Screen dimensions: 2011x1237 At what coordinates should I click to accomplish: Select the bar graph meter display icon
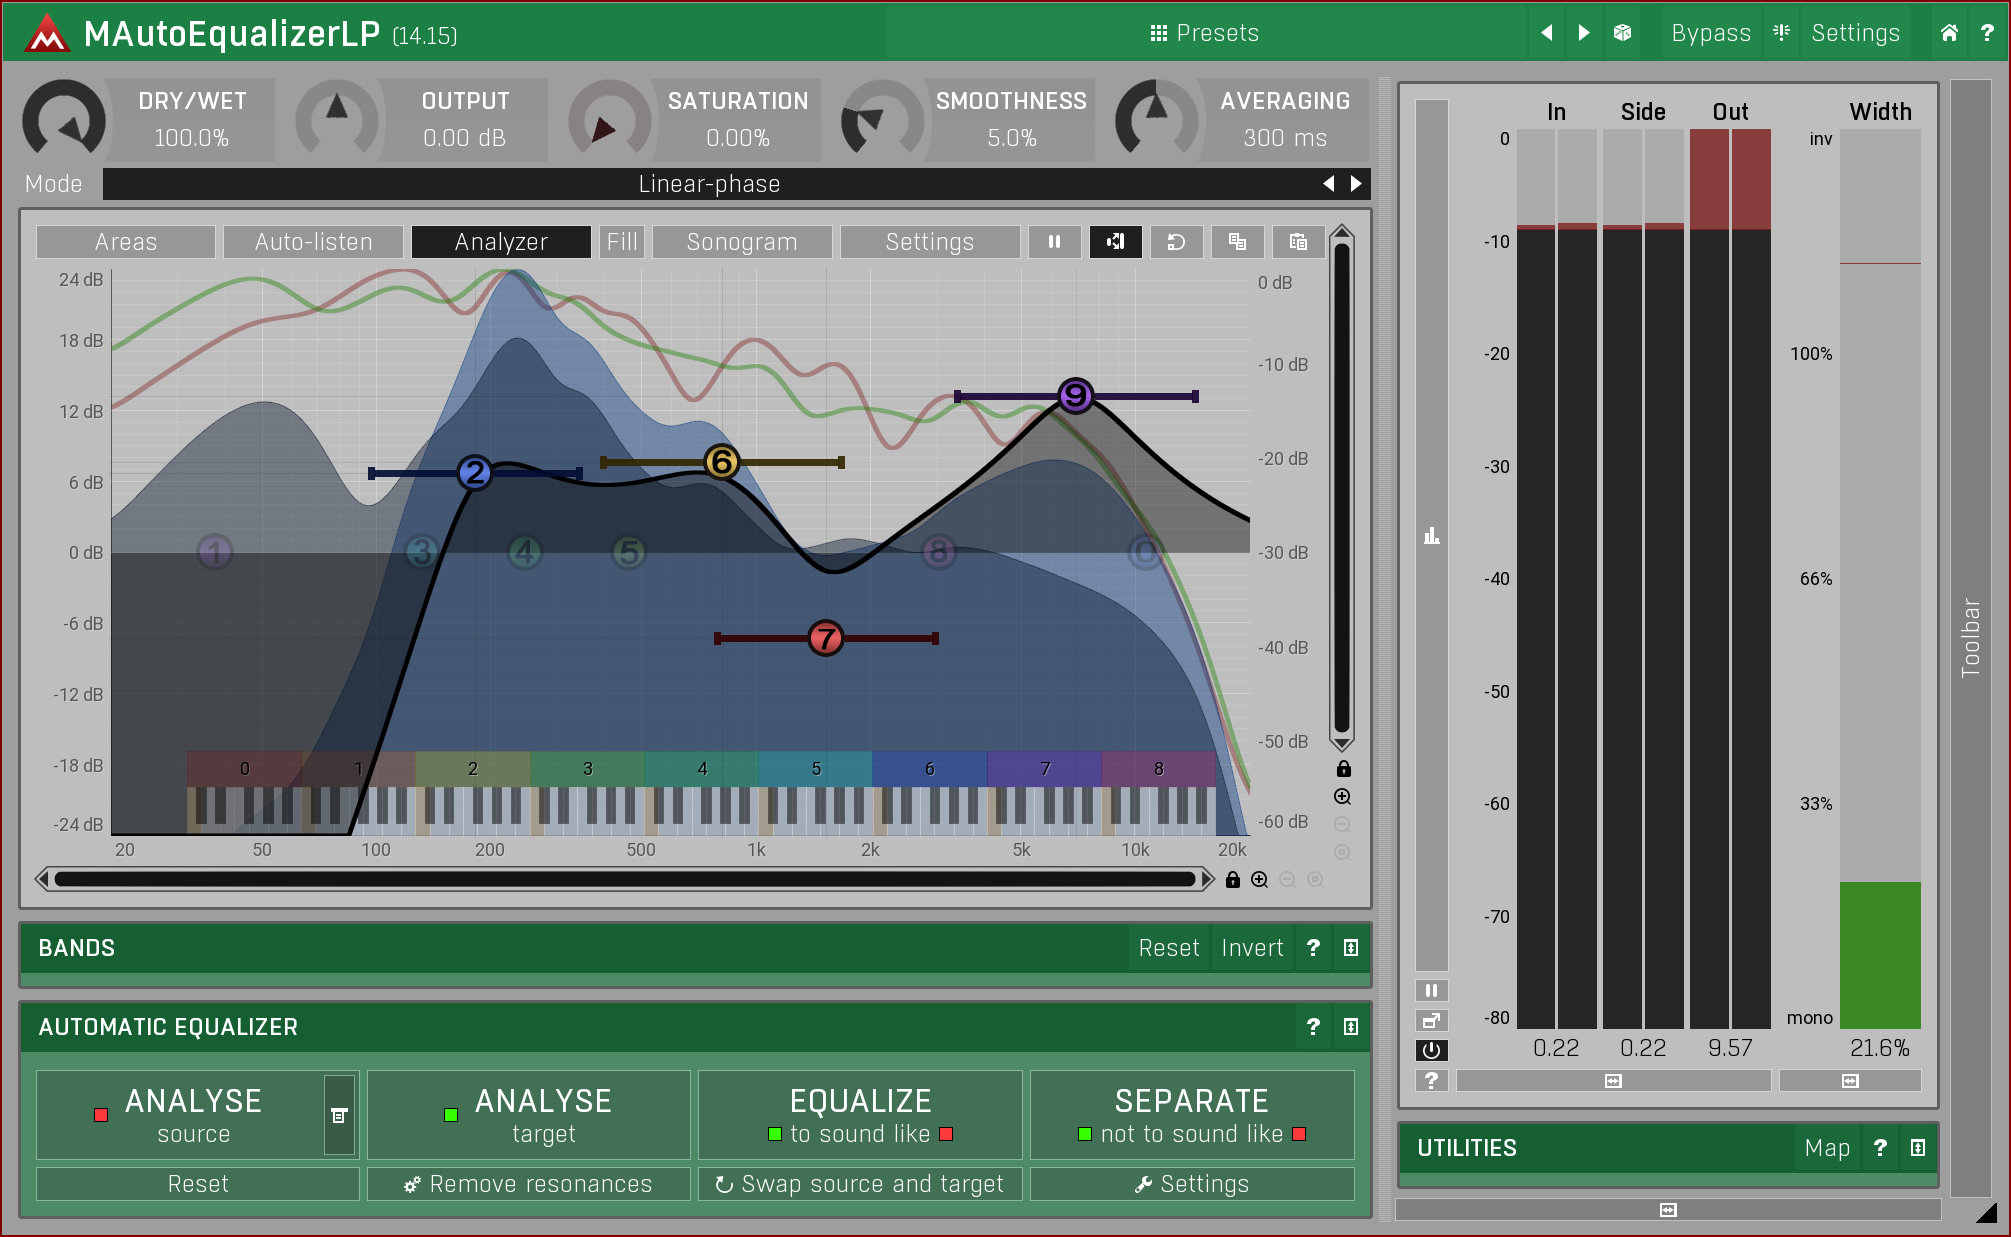(1430, 535)
